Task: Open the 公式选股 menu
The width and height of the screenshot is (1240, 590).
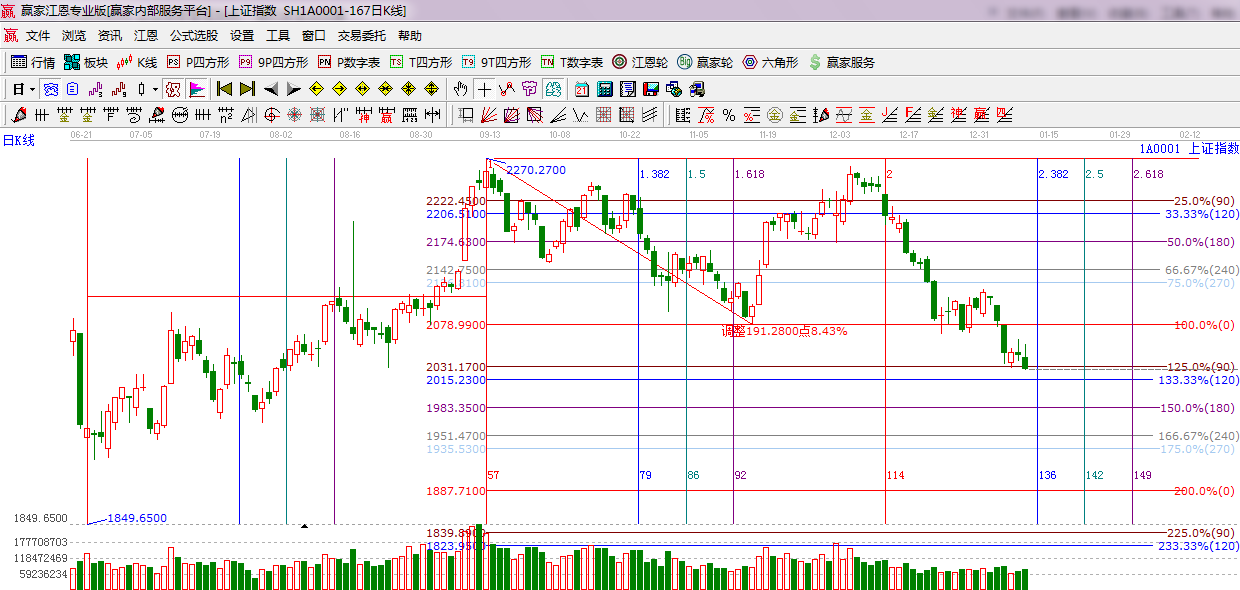Action: 193,35
